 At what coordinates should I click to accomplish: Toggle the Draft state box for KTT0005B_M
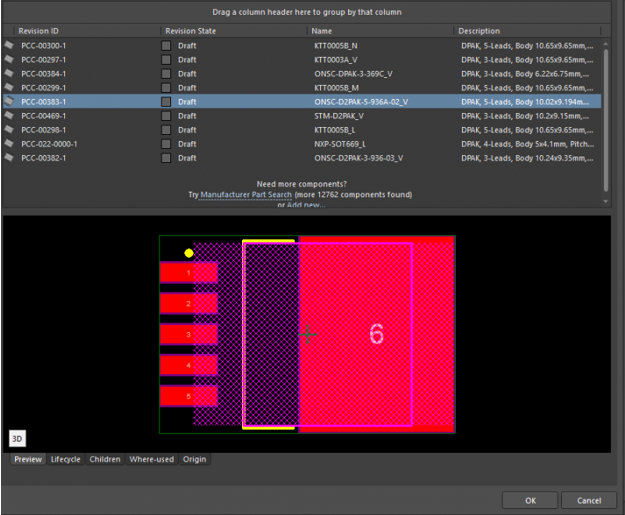166,88
